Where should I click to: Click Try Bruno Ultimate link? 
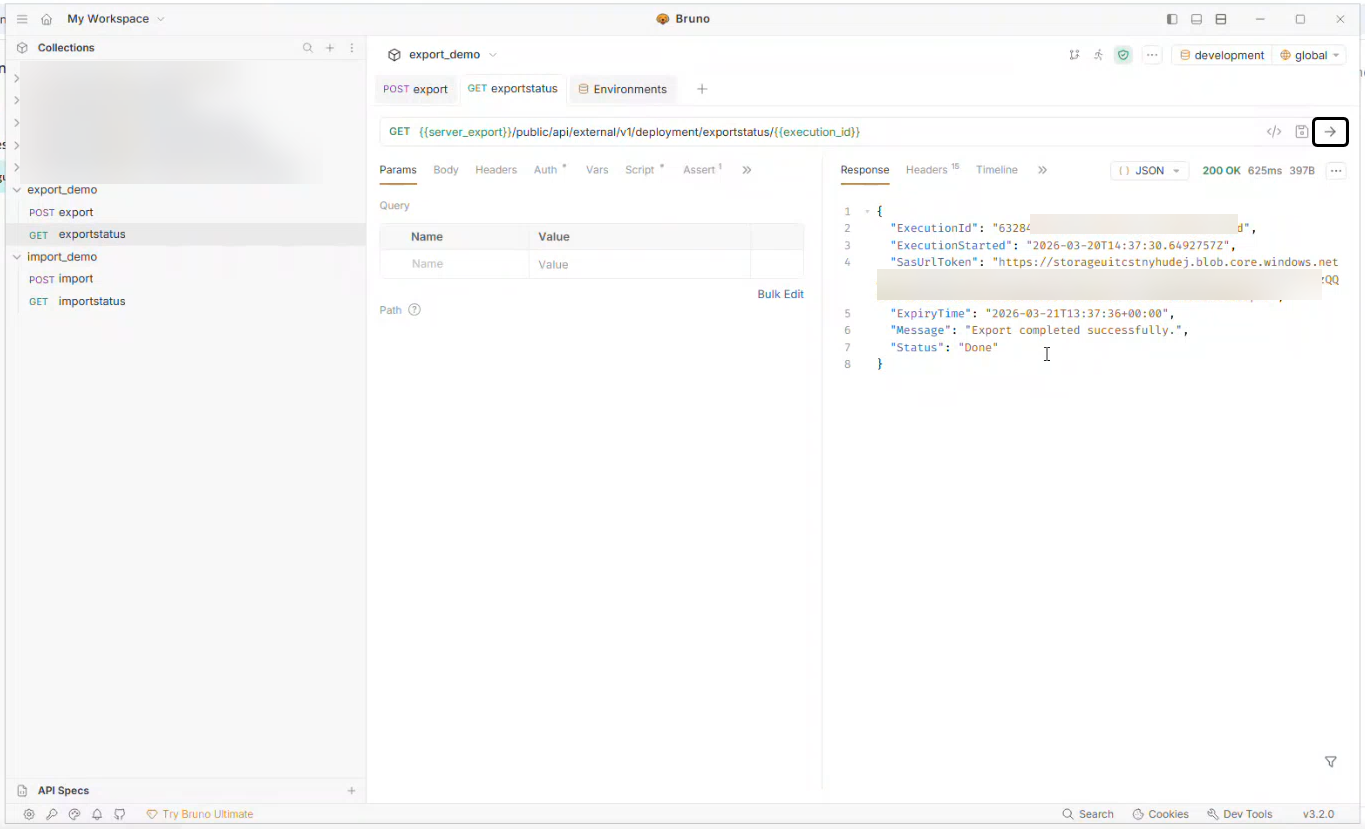pyautogui.click(x=200, y=814)
